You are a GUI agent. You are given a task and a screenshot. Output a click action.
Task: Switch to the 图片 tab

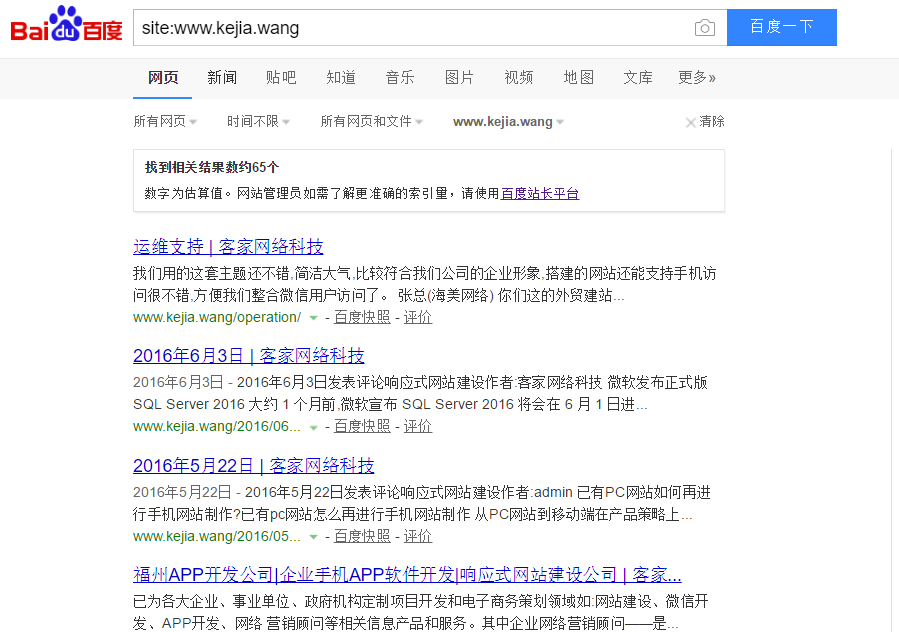(459, 78)
